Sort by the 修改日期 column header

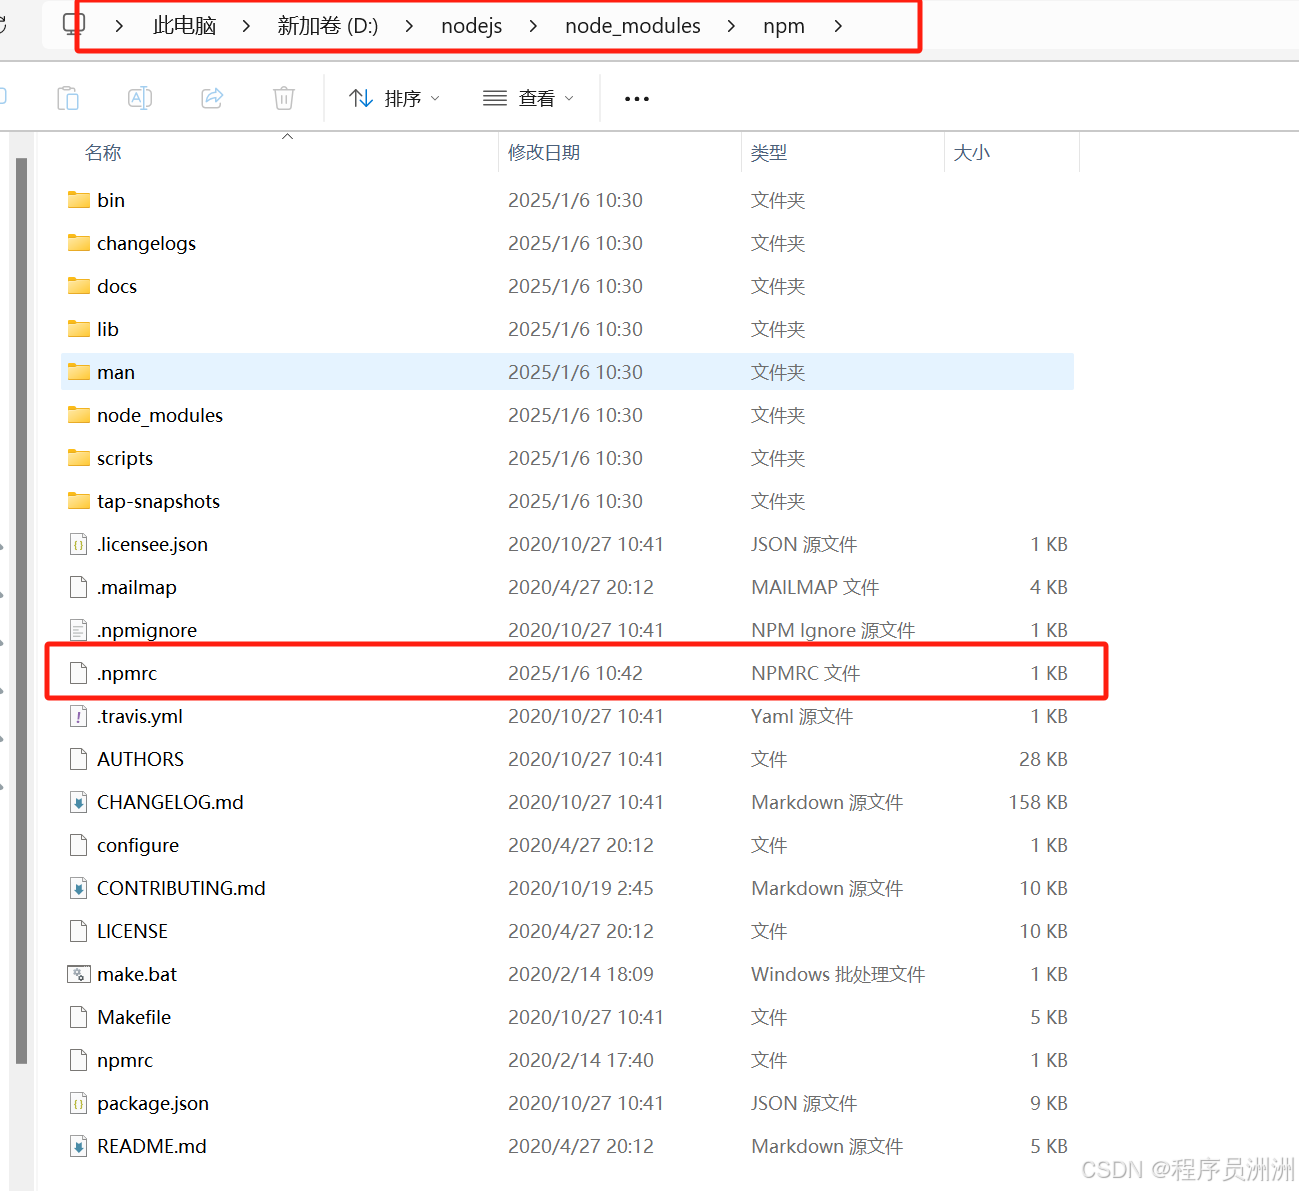coord(544,153)
